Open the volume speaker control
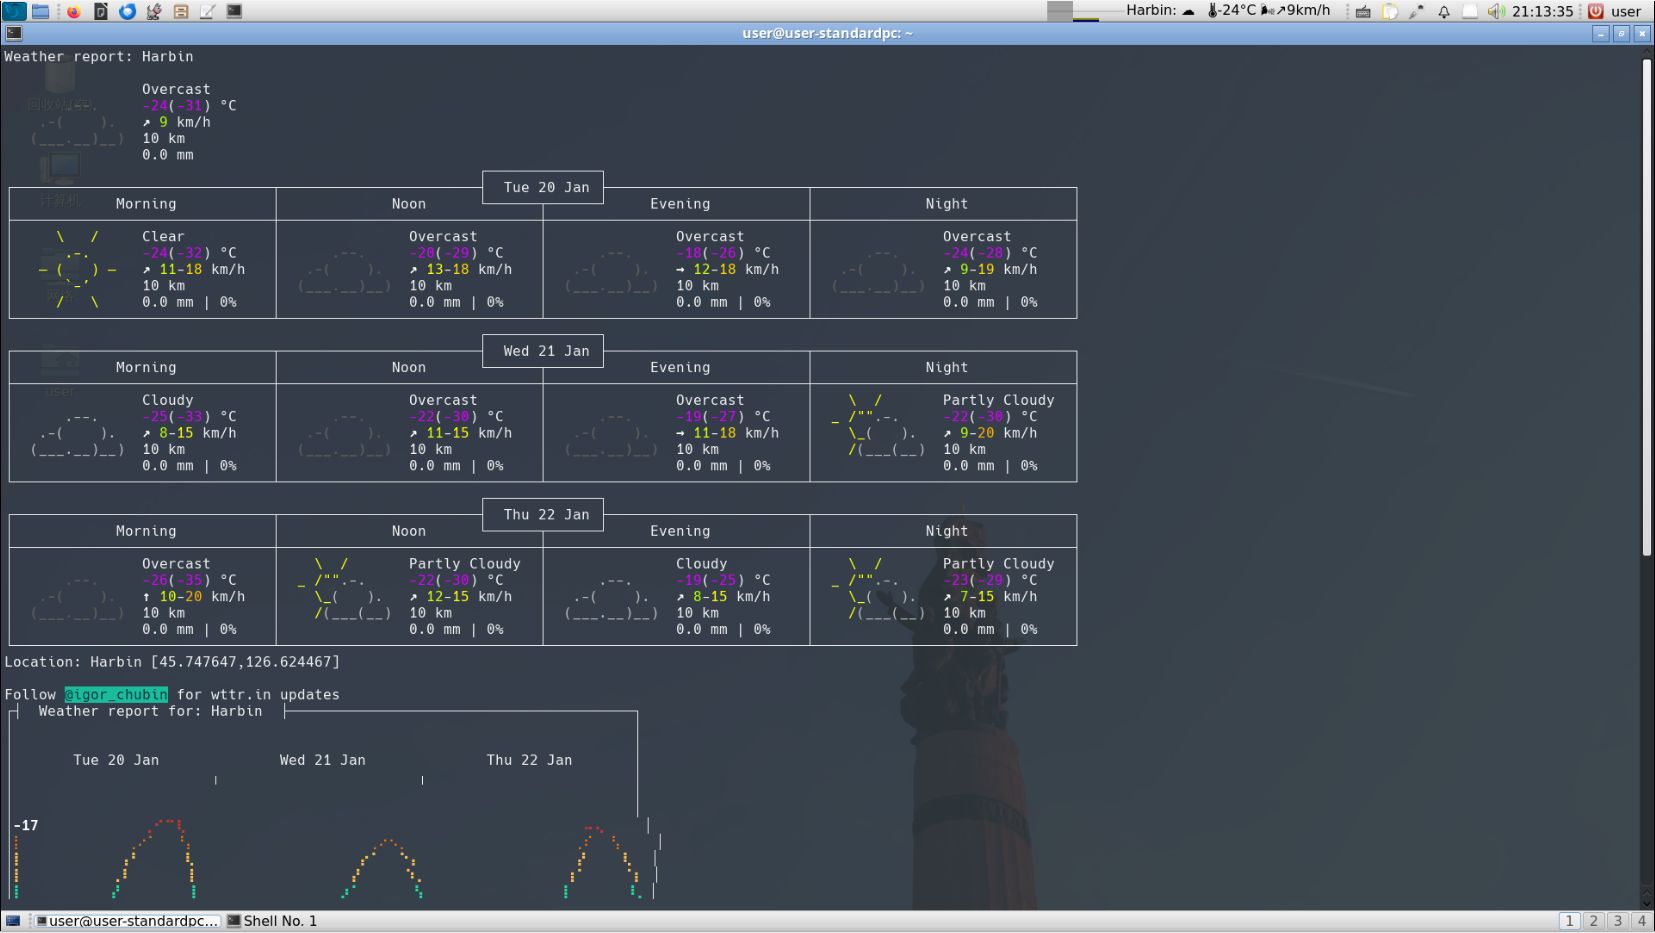The width and height of the screenshot is (1655, 933). [x=1495, y=11]
